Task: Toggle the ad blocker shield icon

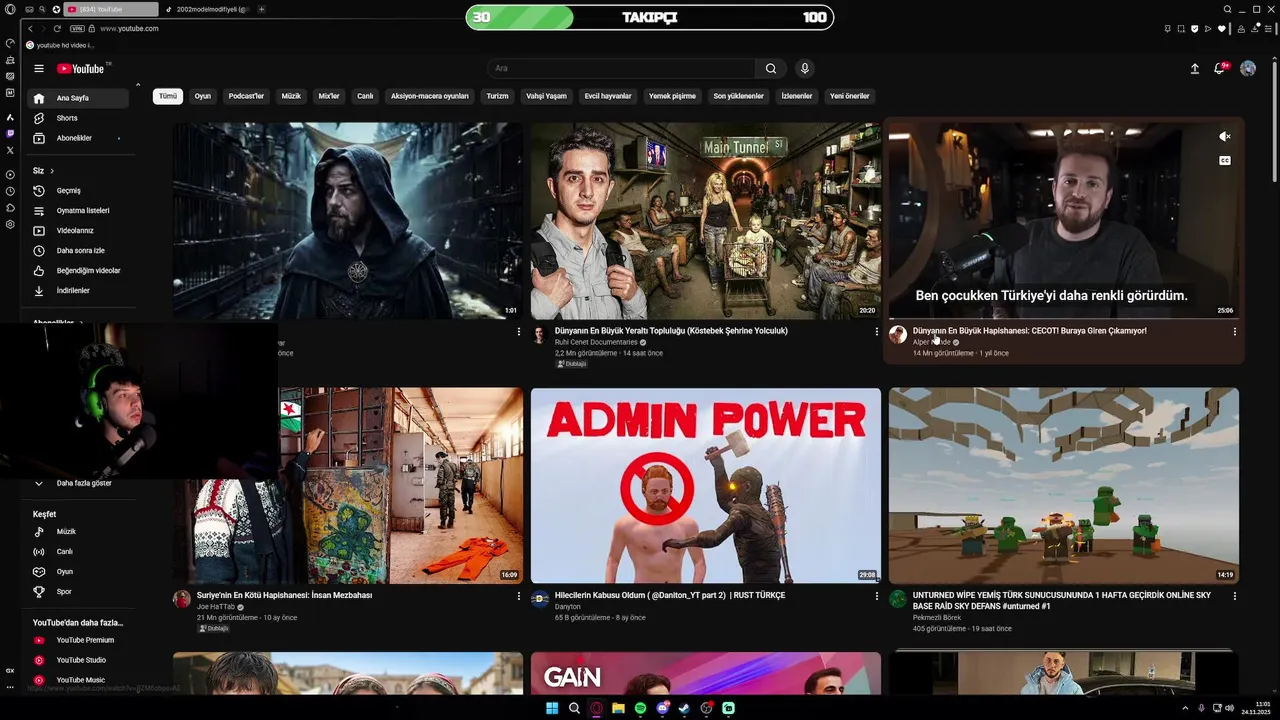Action: click(1194, 28)
